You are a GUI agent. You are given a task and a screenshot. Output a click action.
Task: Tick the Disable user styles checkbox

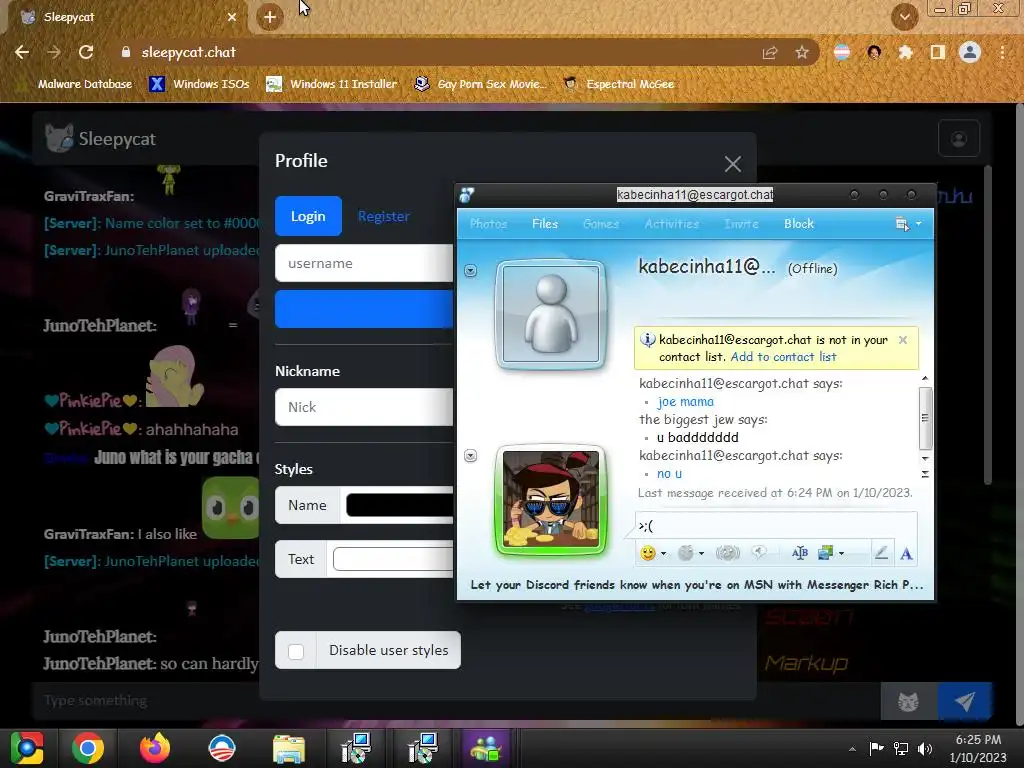[x=296, y=651]
